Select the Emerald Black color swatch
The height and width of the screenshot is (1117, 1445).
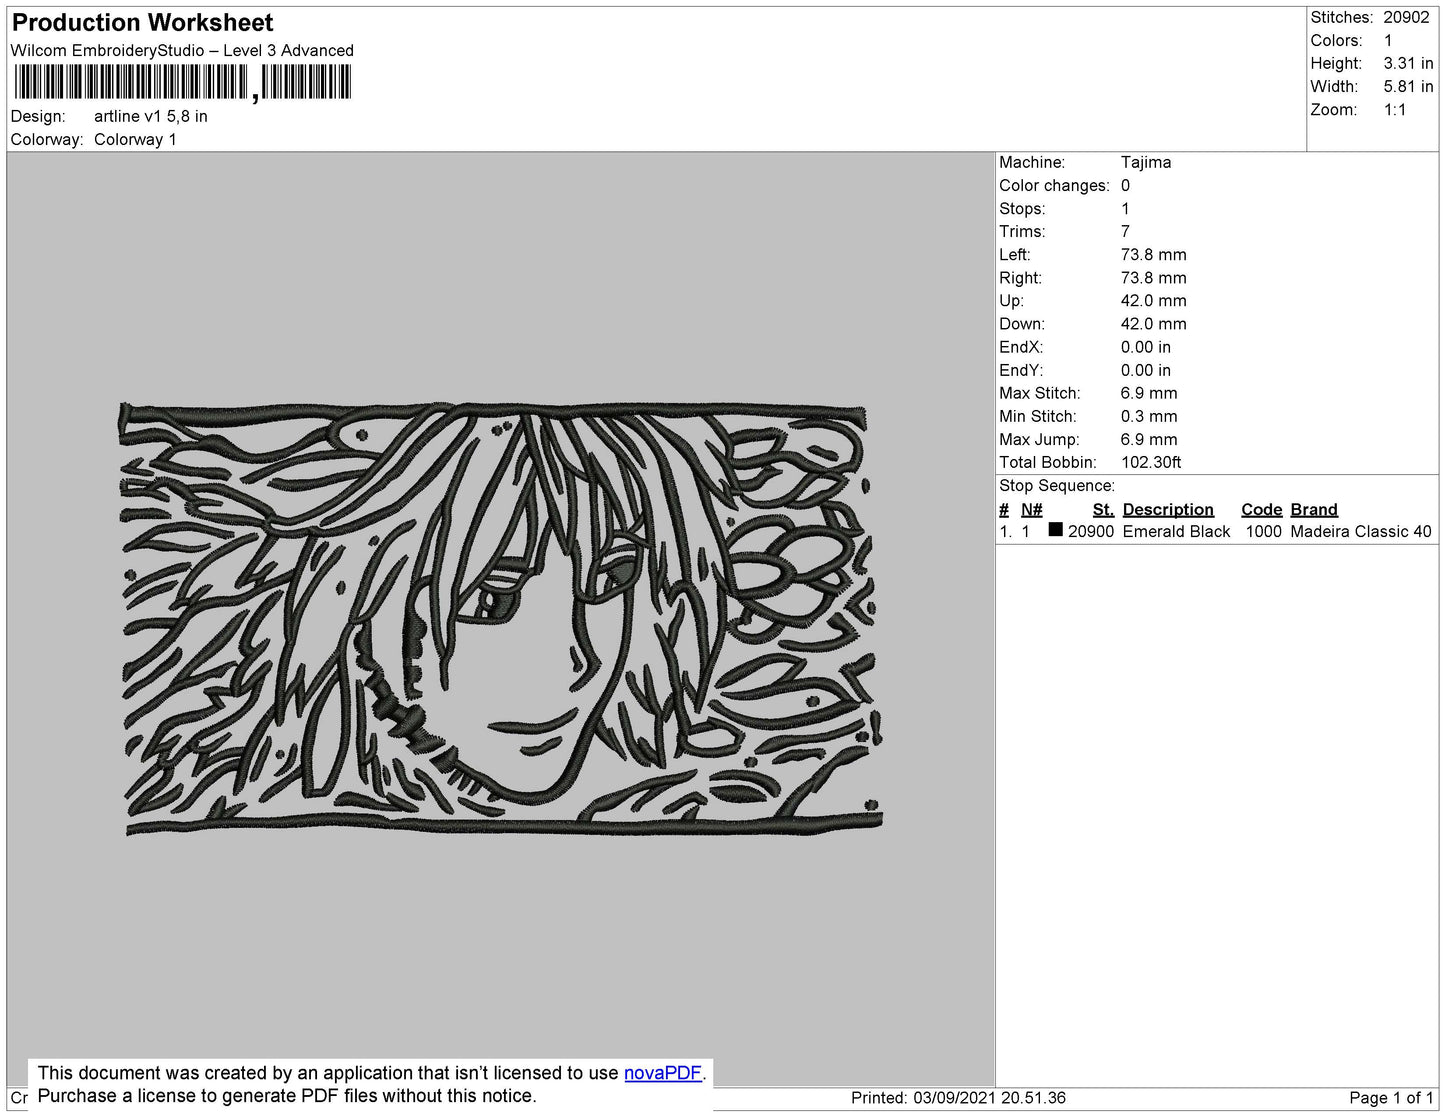[x=1055, y=530]
